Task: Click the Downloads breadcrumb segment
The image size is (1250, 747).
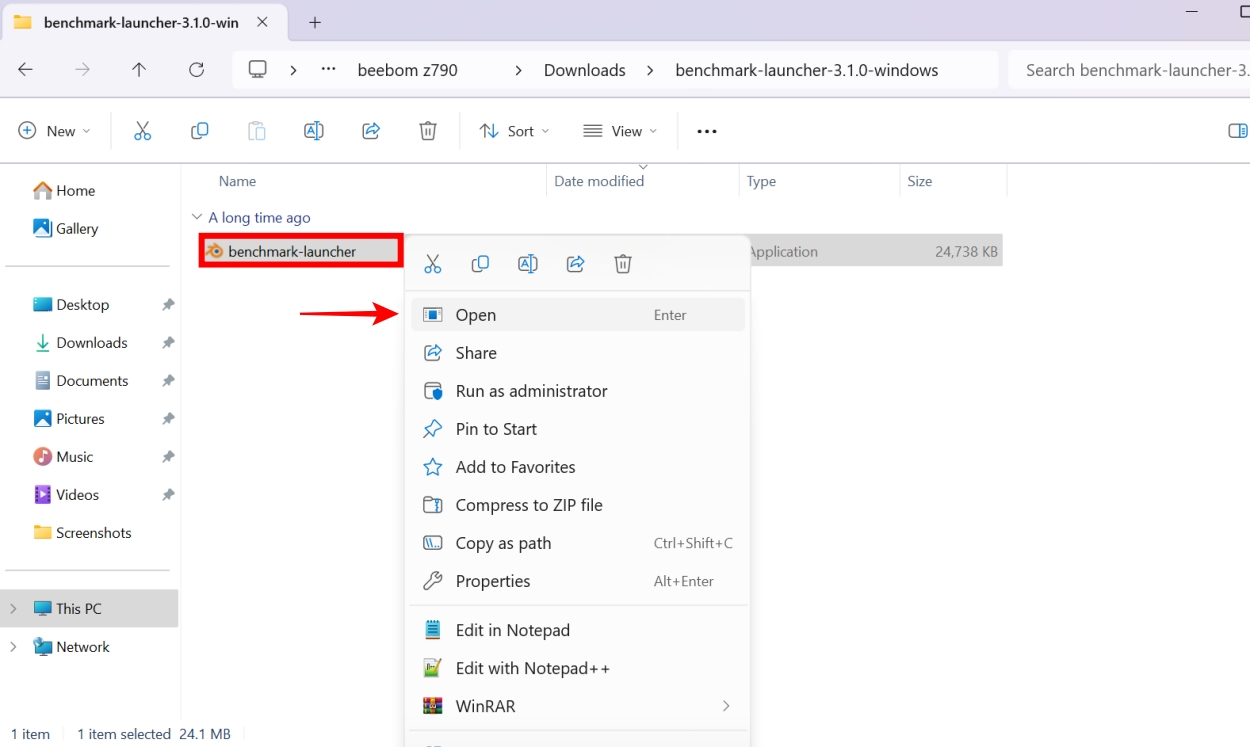Action: 584,70
